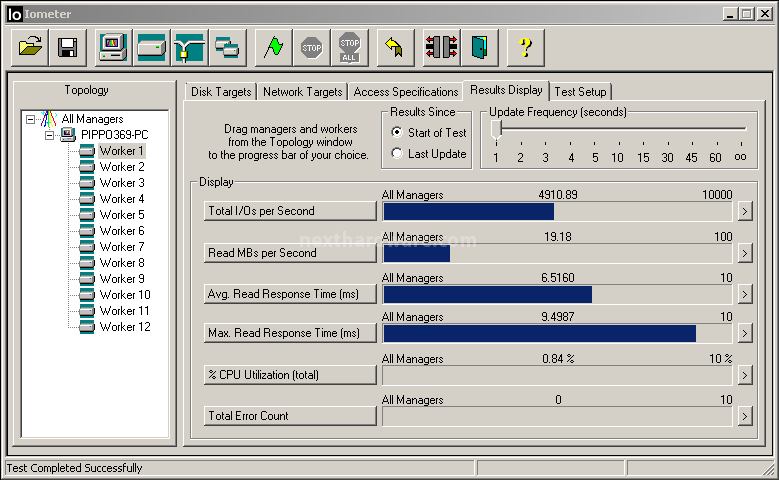
Task: Select Worker 12 in the topology tree
Action: coord(125,327)
